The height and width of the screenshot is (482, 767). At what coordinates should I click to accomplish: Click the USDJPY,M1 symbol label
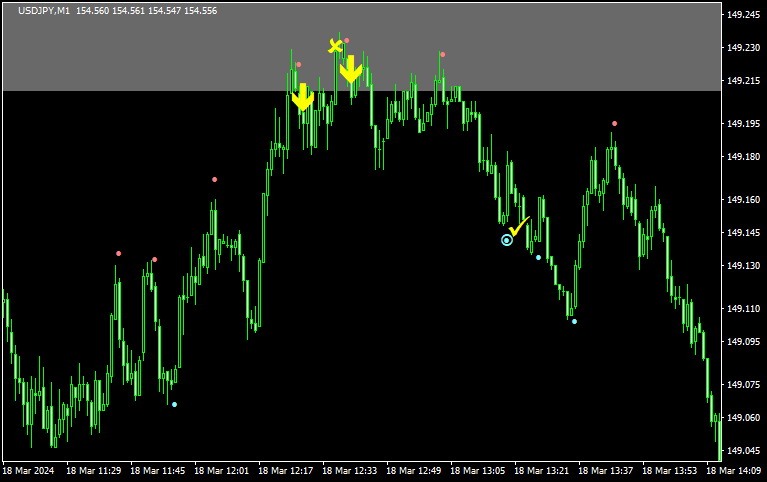pos(44,11)
